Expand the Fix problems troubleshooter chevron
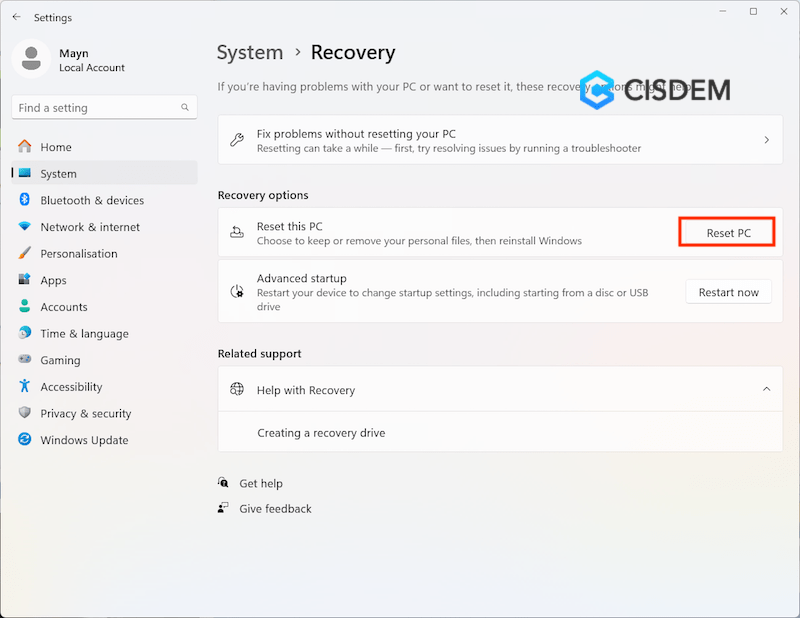 pos(767,140)
